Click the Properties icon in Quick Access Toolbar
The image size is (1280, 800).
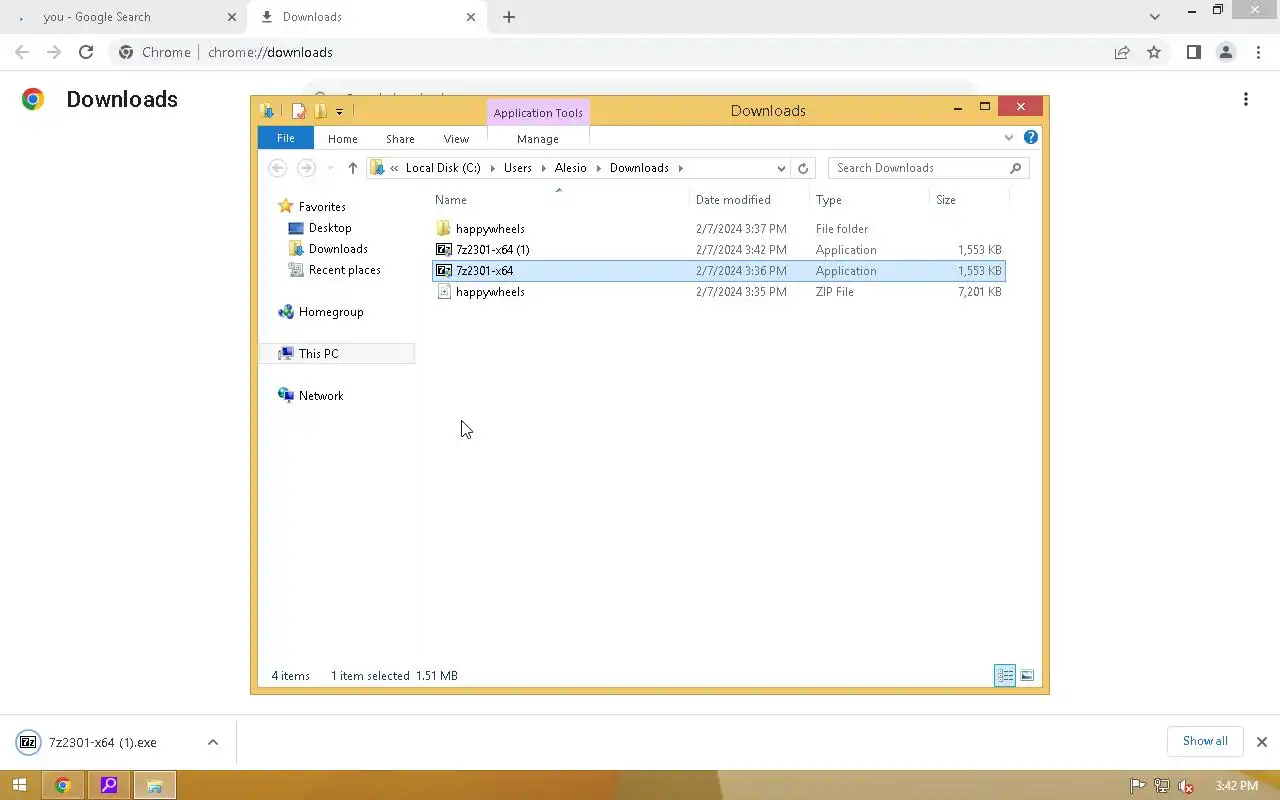[298, 111]
